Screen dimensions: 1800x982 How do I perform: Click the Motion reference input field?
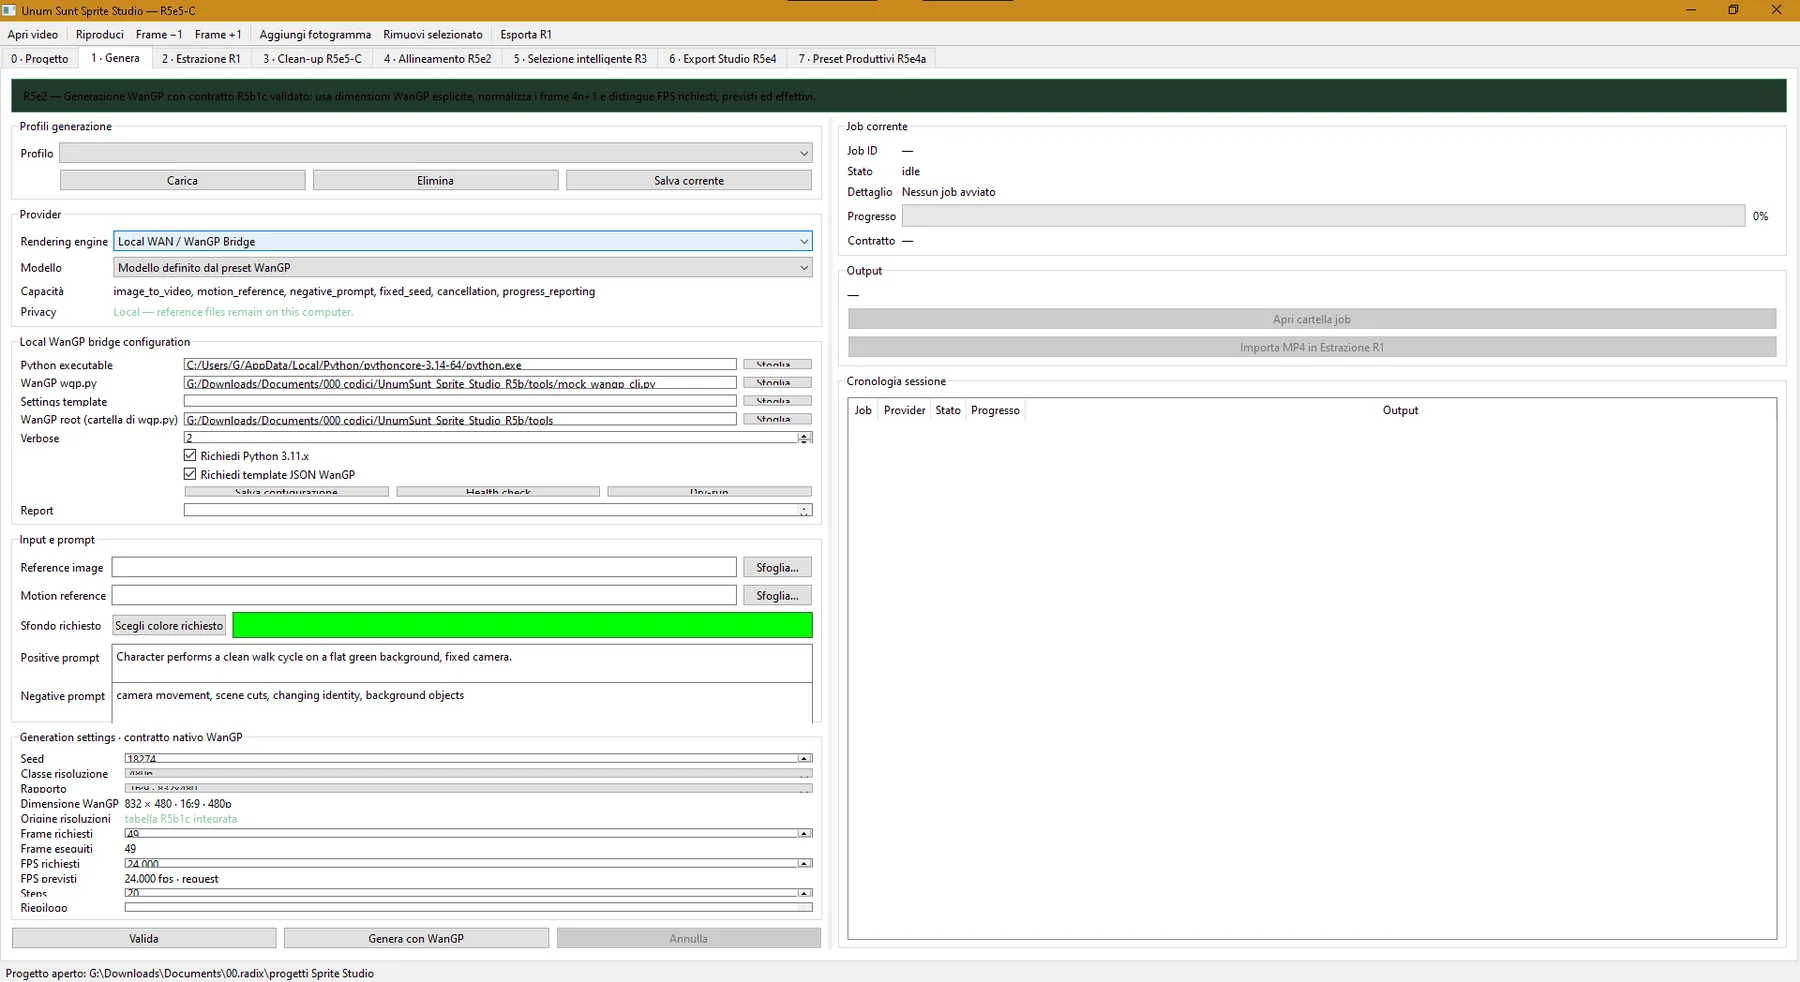(x=424, y=595)
